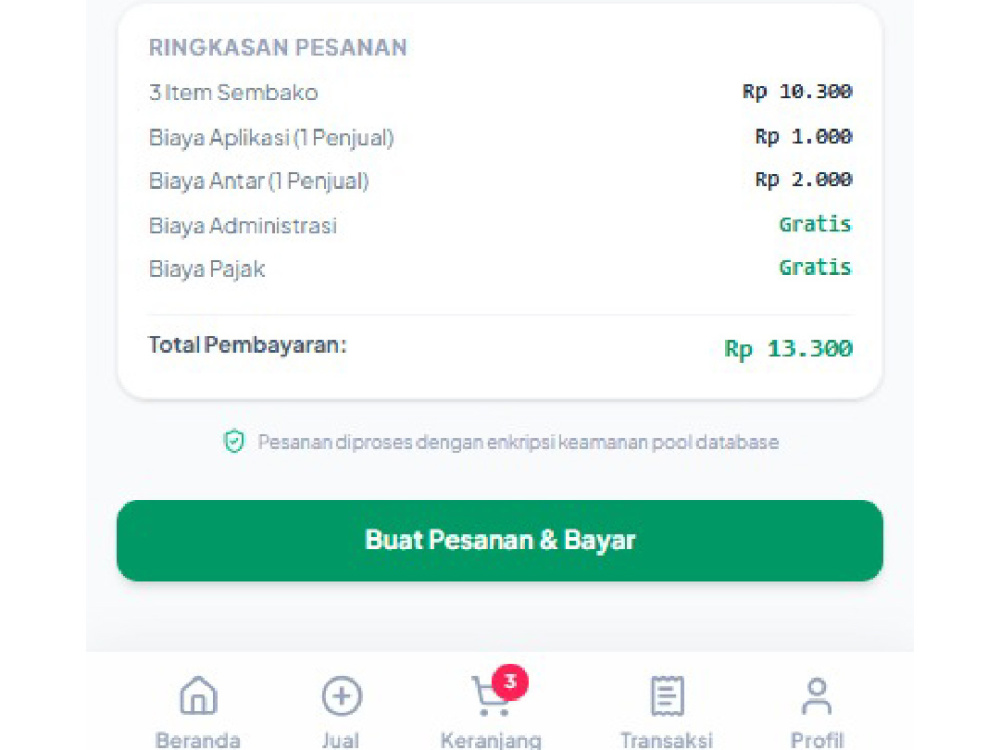Click the Total Pembayaran amount Rp 13.300
Viewport: 1000px width, 750px height.
788,349
